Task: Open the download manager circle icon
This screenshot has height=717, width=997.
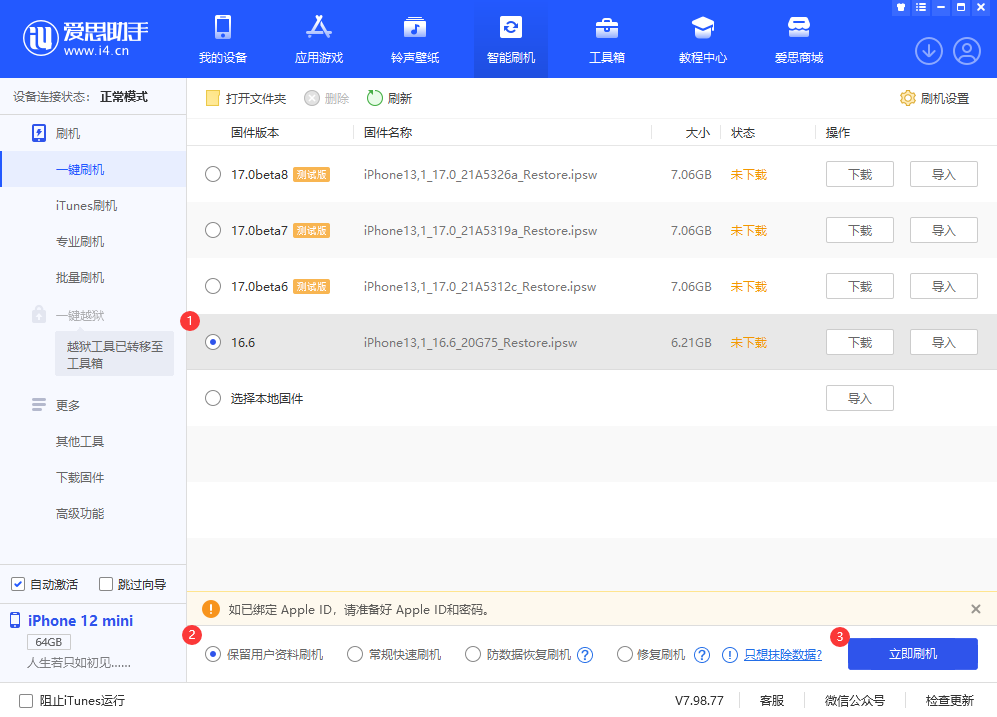Action: click(x=928, y=50)
